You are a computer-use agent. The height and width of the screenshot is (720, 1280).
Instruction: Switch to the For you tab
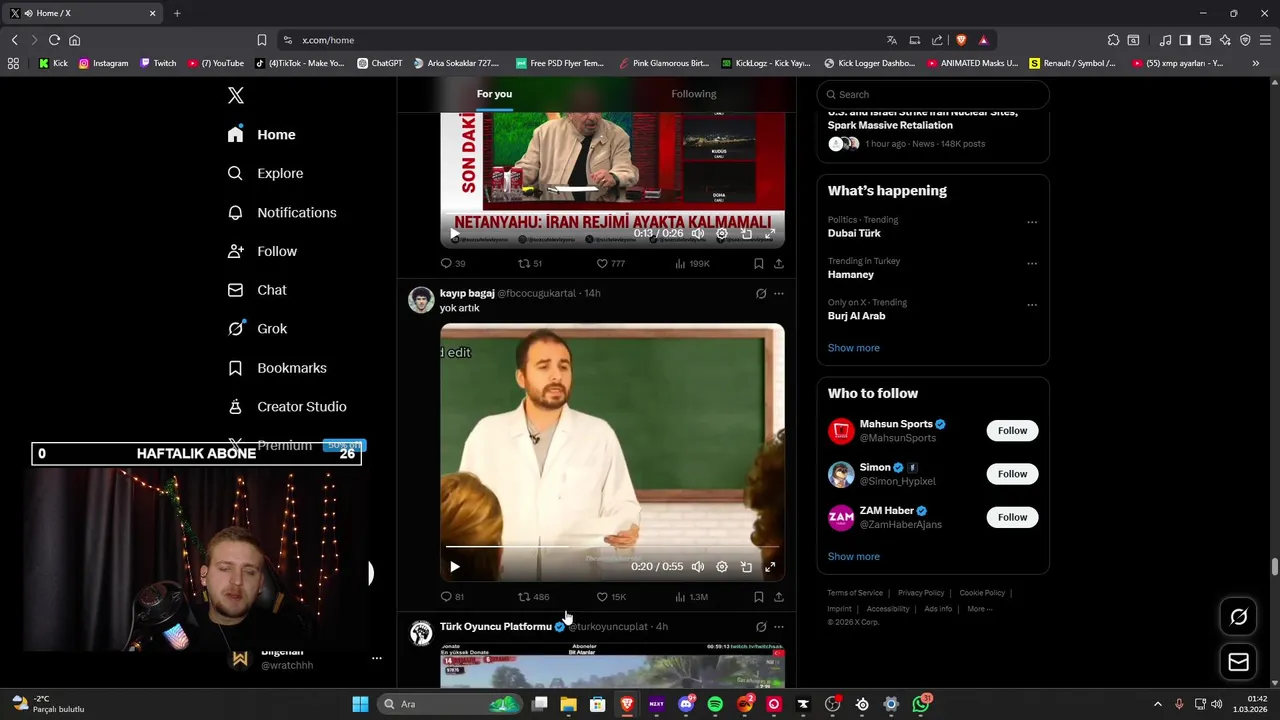click(494, 94)
